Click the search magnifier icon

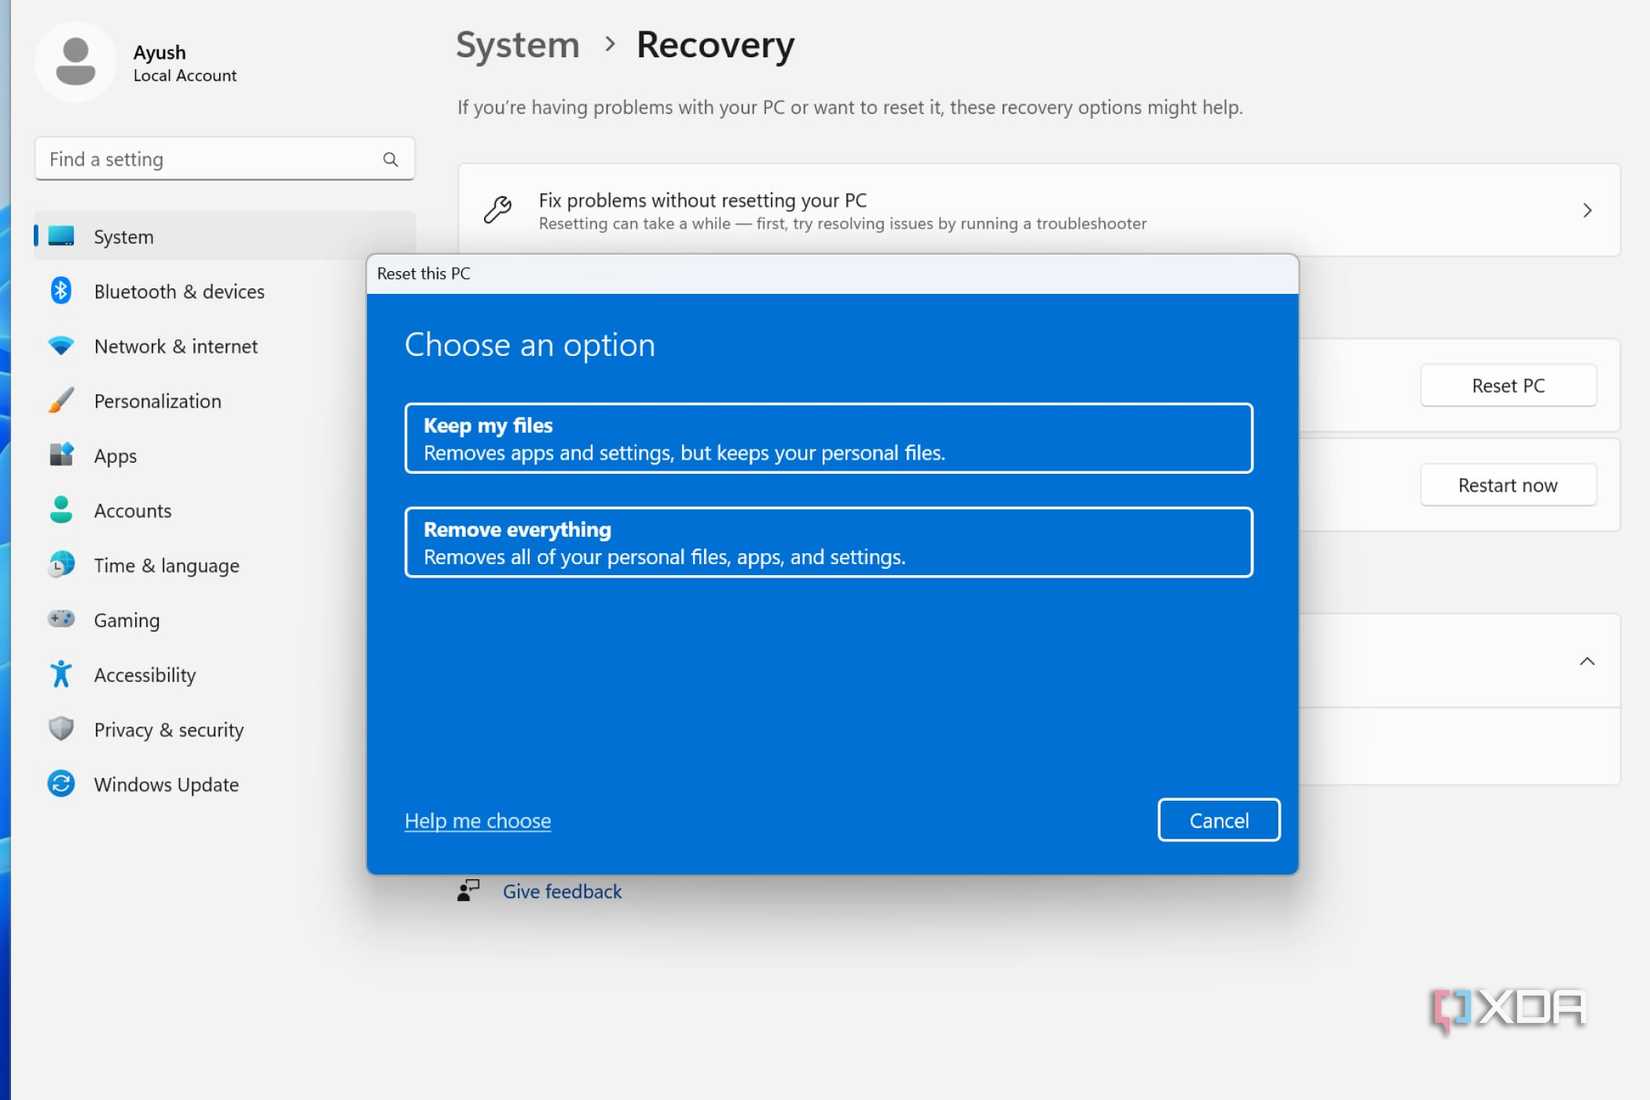(x=390, y=159)
